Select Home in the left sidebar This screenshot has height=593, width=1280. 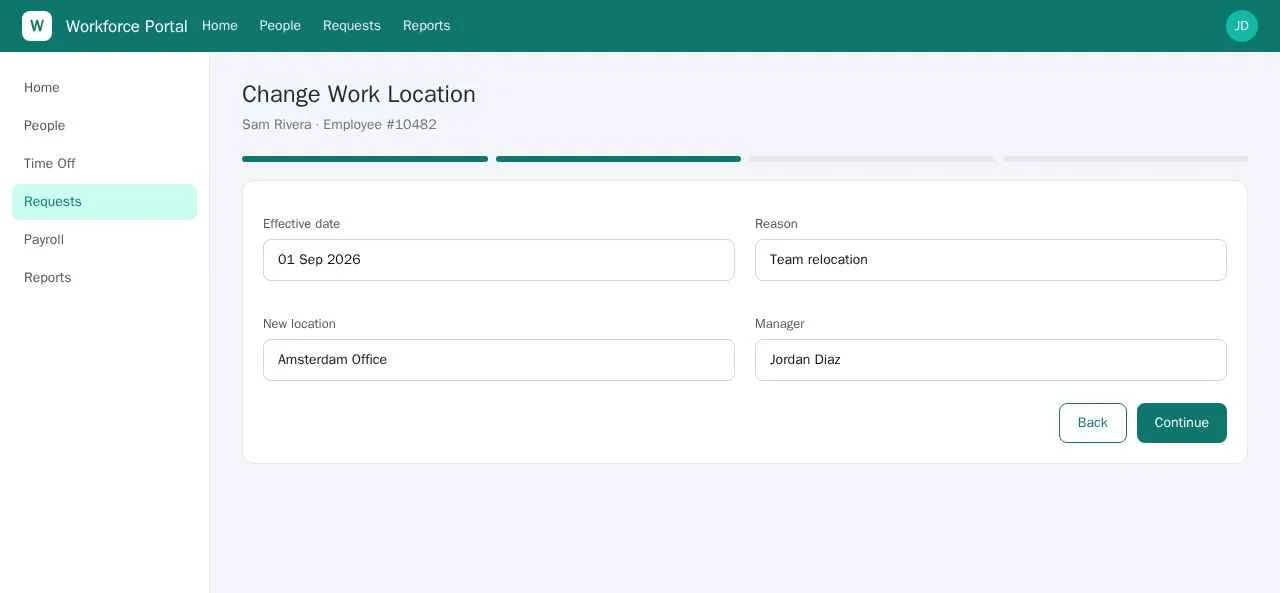(x=104, y=88)
